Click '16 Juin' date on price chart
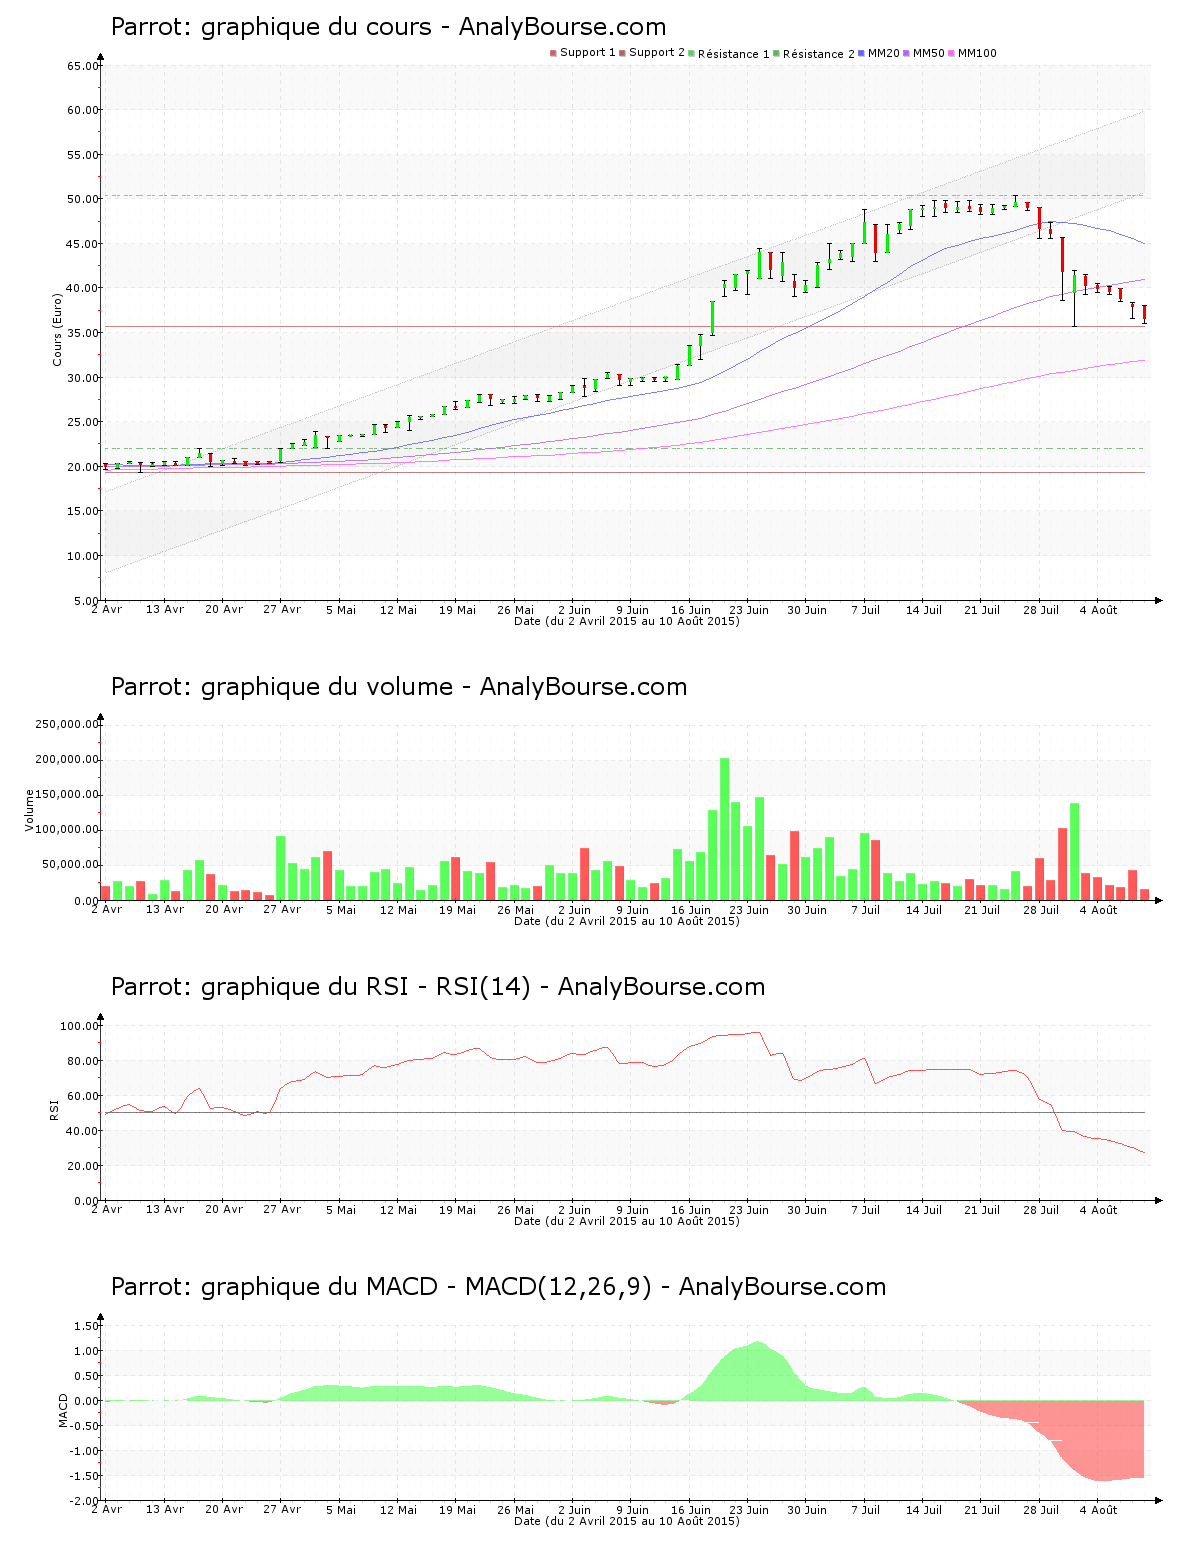This screenshot has height=1550, width=1200. (x=691, y=610)
